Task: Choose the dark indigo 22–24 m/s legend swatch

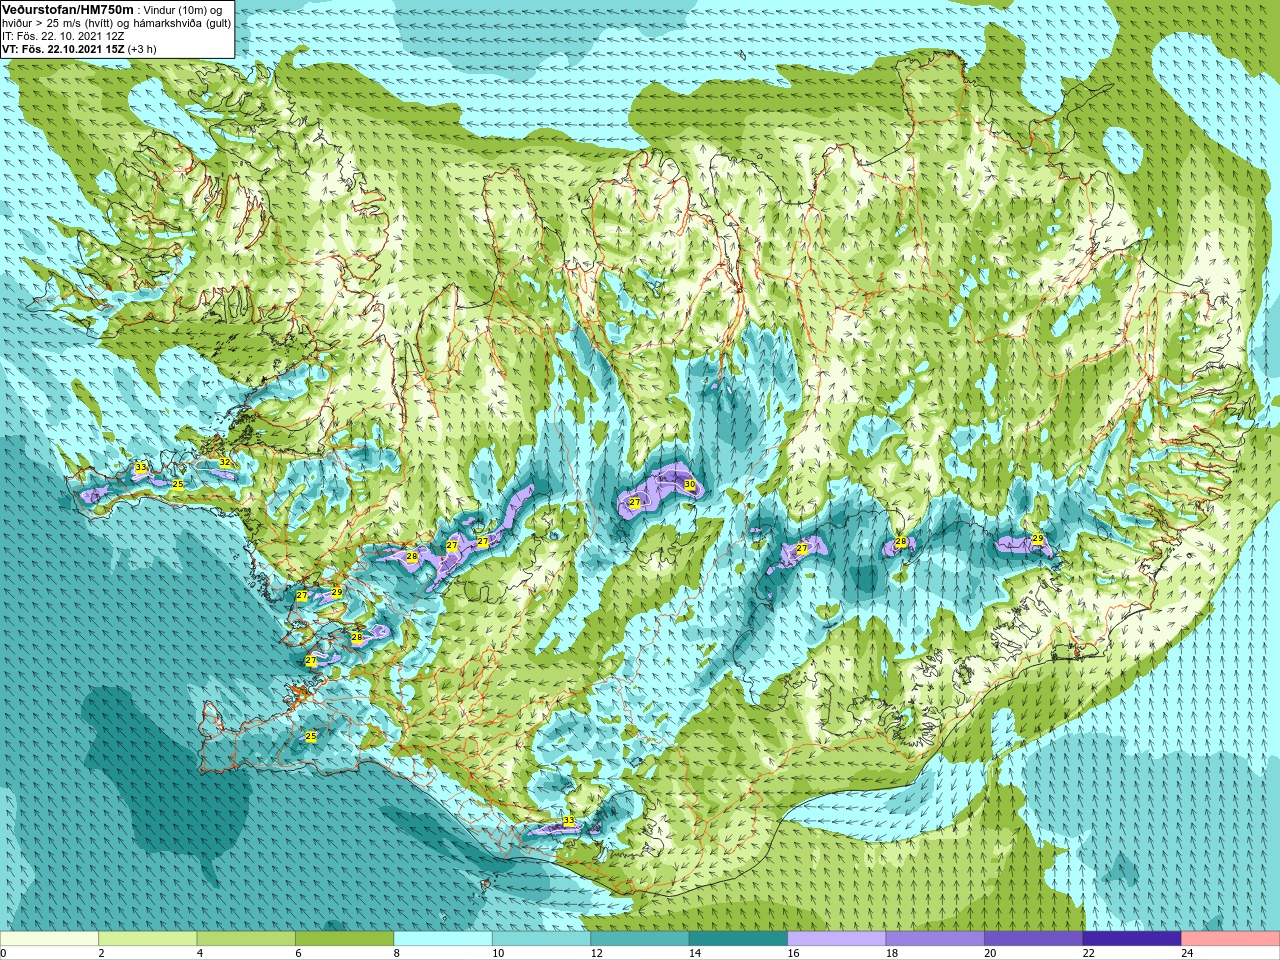Action: (1132, 939)
